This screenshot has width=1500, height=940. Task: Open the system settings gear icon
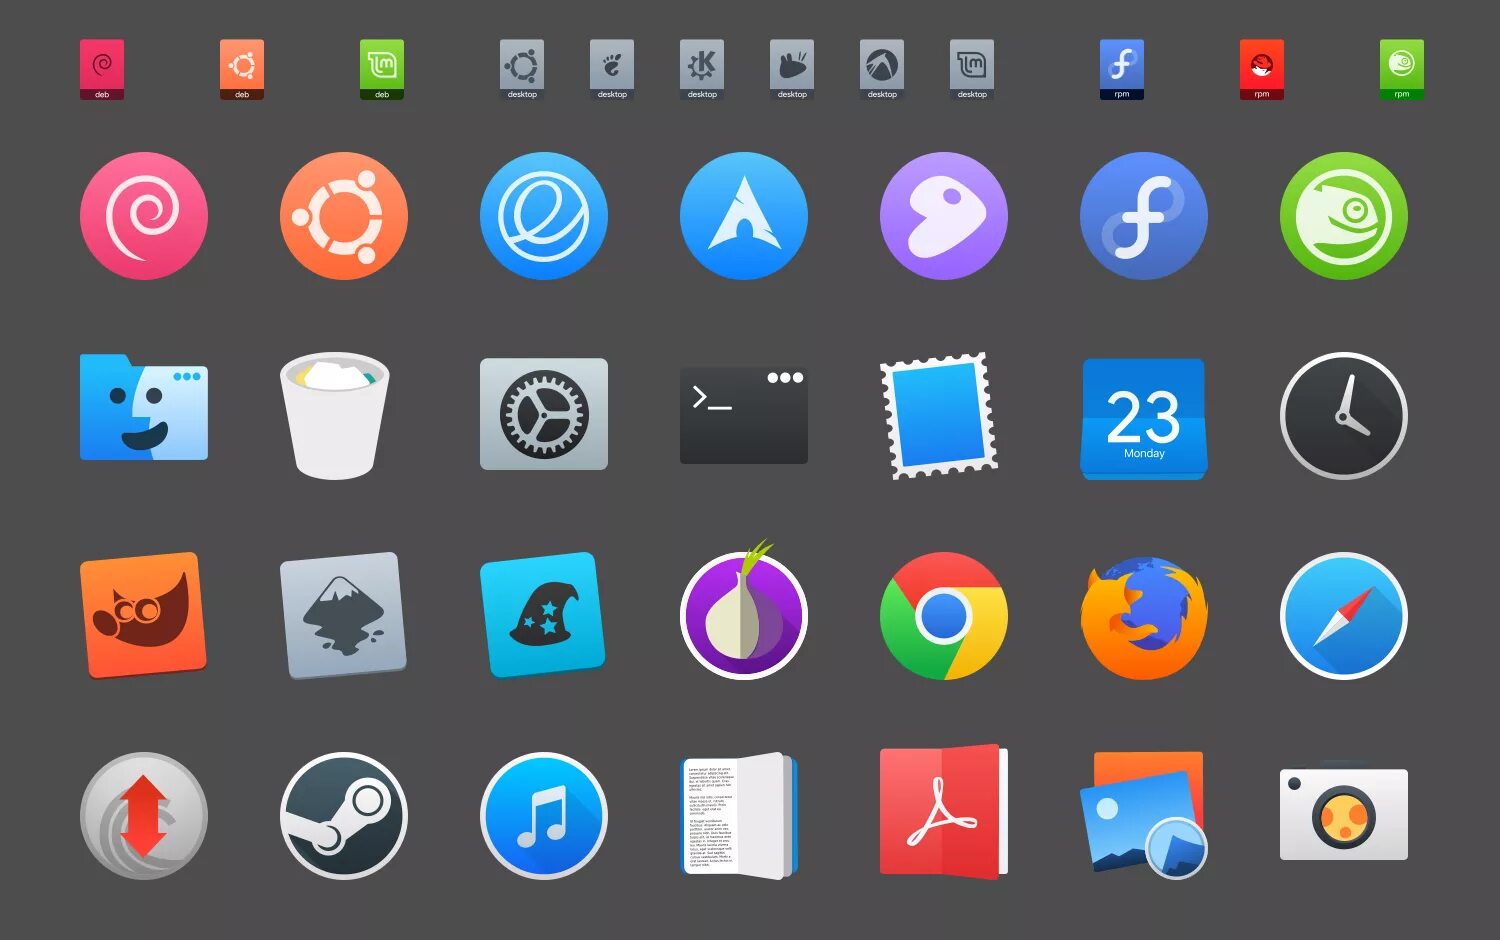(544, 414)
